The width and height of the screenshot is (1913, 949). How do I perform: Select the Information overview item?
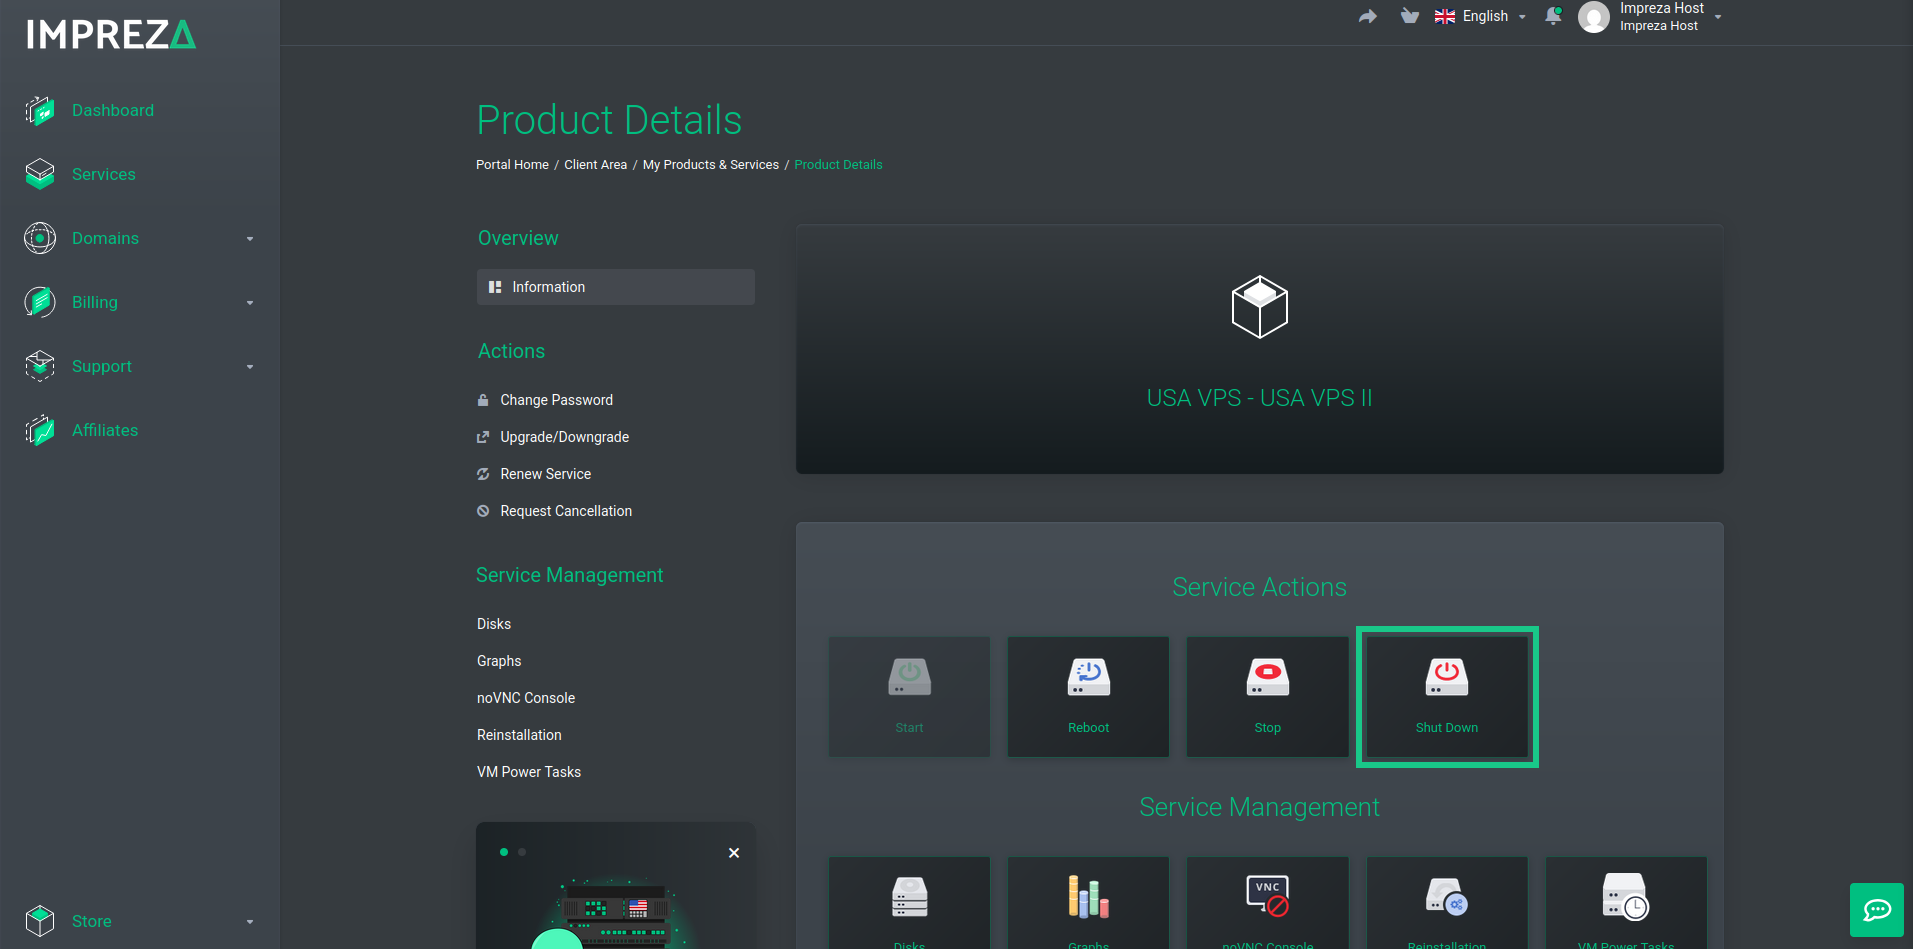coord(616,287)
